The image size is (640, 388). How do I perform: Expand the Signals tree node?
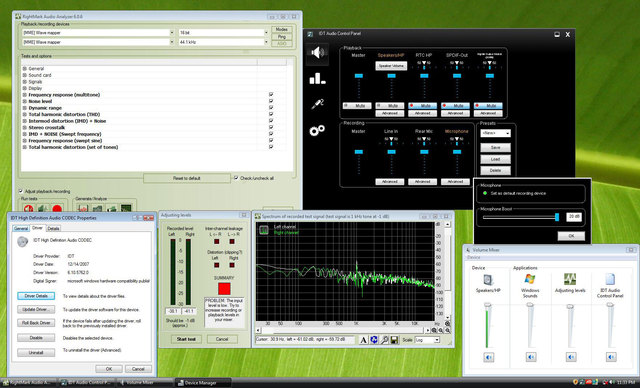tap(24, 82)
